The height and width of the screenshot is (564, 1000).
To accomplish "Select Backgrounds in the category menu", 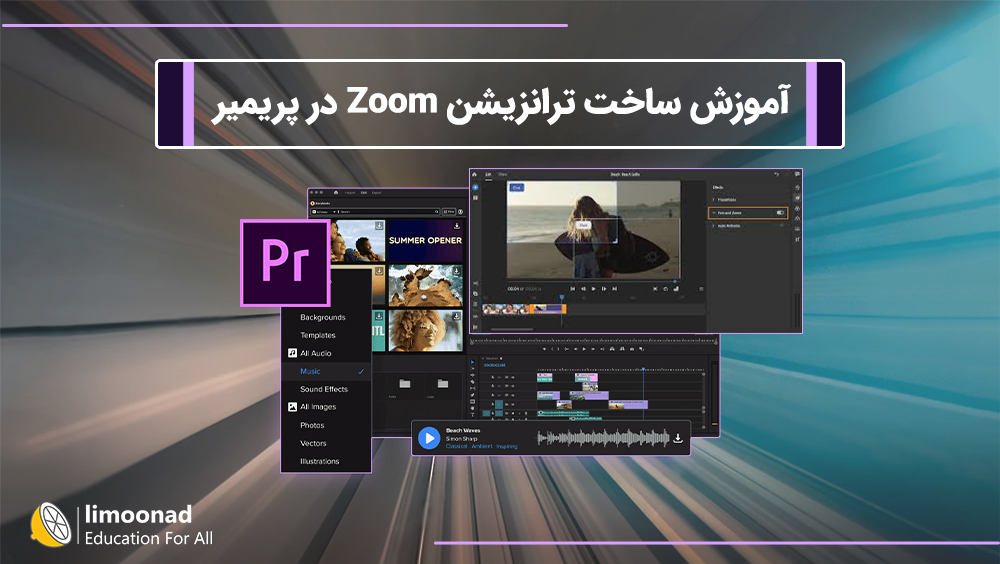I will coord(323,317).
